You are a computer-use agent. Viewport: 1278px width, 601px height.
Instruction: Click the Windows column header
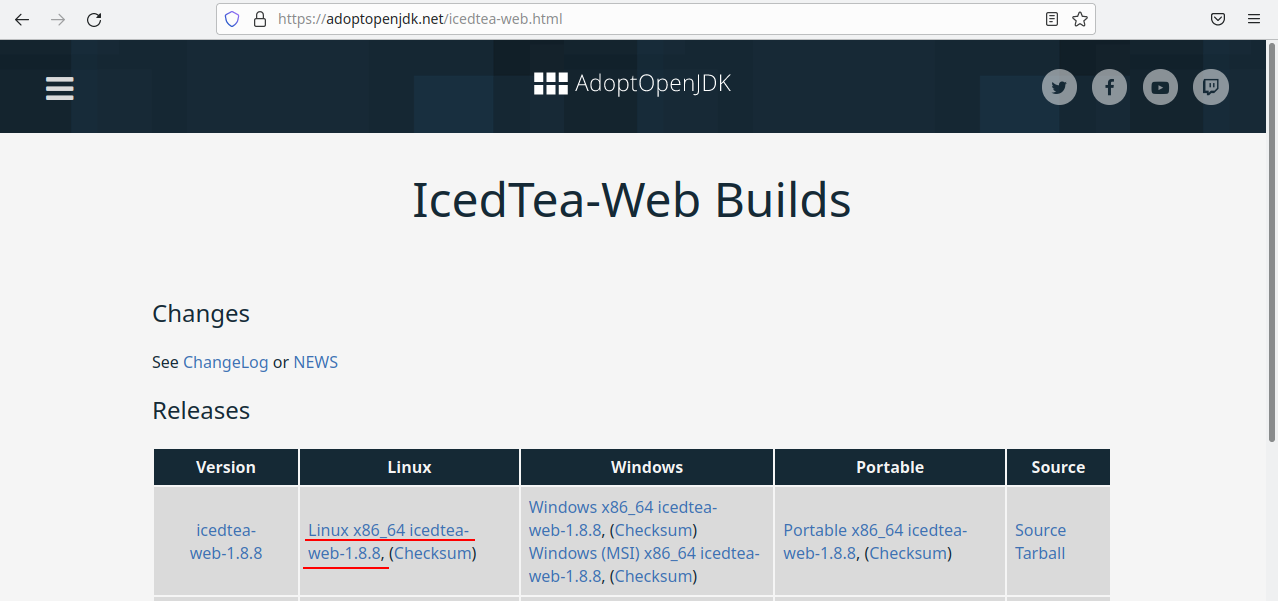click(x=647, y=467)
